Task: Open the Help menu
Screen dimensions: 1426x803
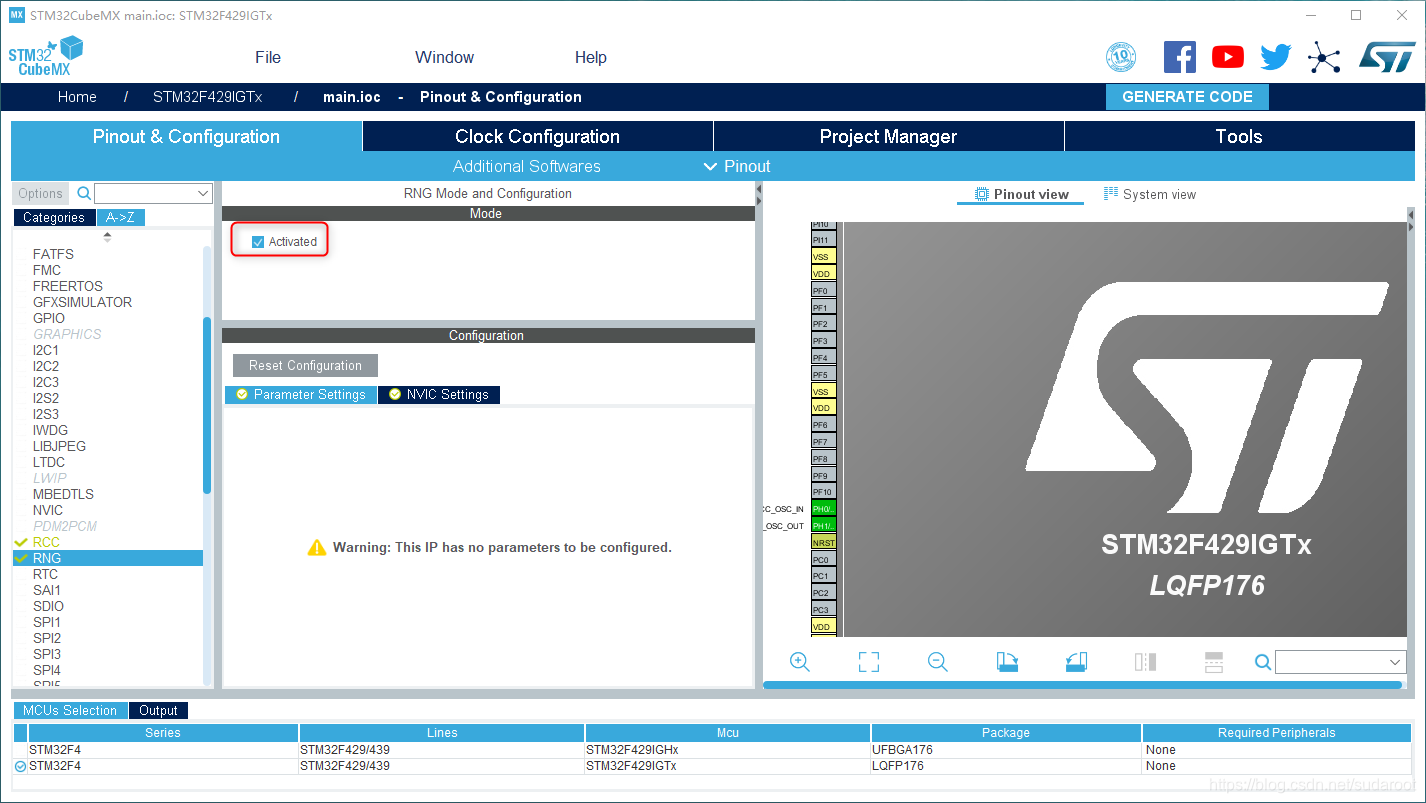Action: (x=591, y=57)
